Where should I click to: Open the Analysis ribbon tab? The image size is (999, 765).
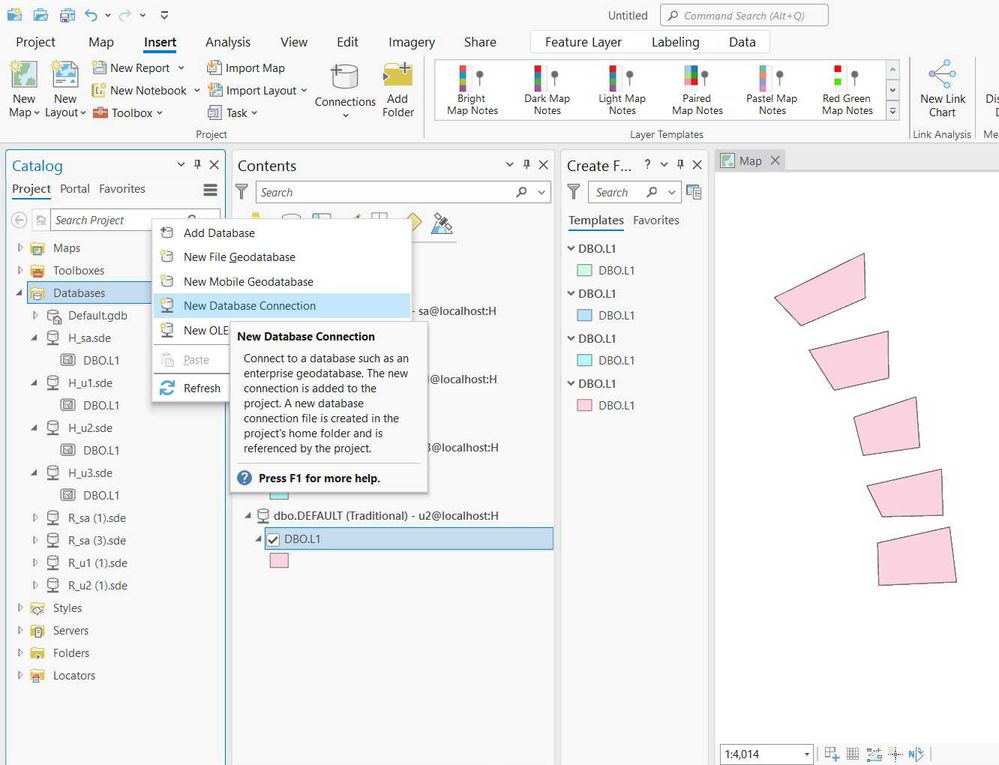click(x=227, y=42)
